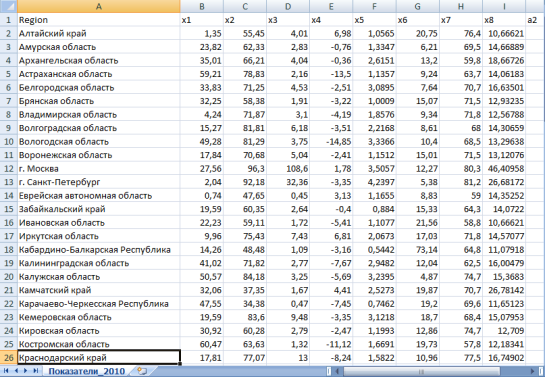This screenshot has height=377, width=546.
Task: Select the Астраханская область cell
Action: (99, 74)
